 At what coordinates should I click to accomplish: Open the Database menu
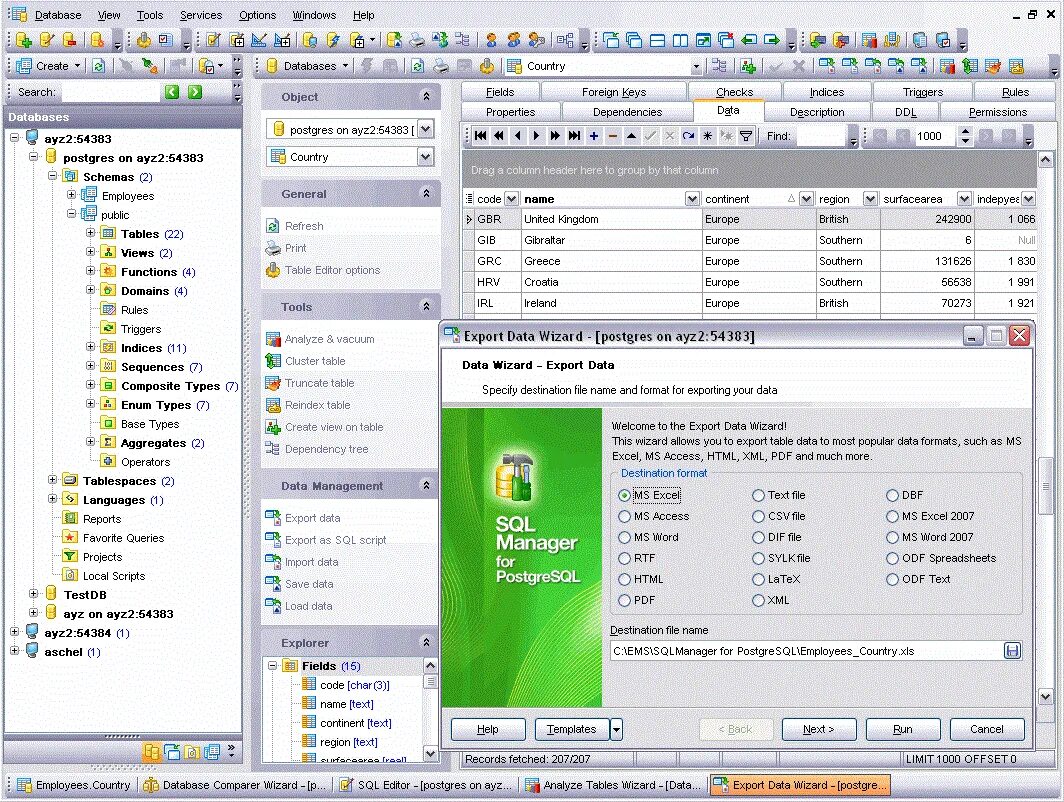(58, 15)
